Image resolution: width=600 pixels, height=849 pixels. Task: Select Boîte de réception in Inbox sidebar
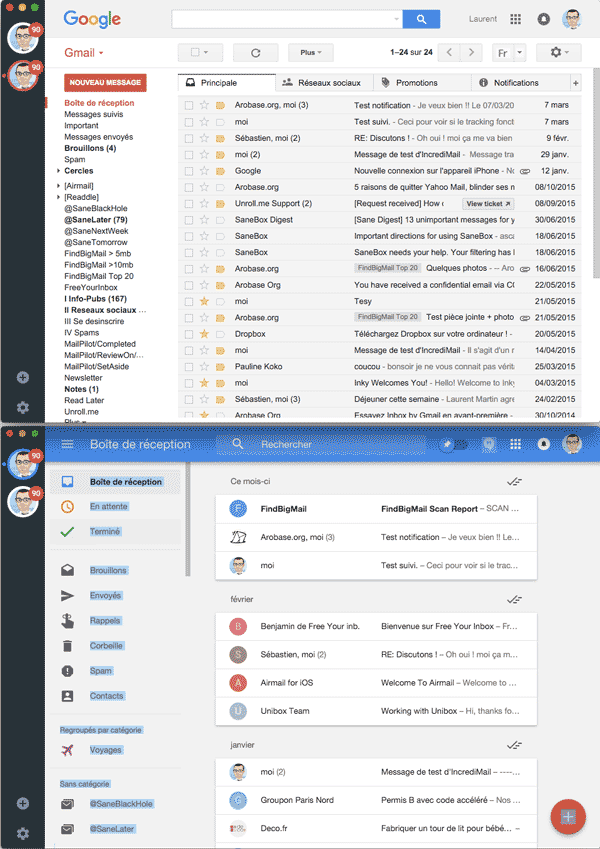[x=115, y=481]
